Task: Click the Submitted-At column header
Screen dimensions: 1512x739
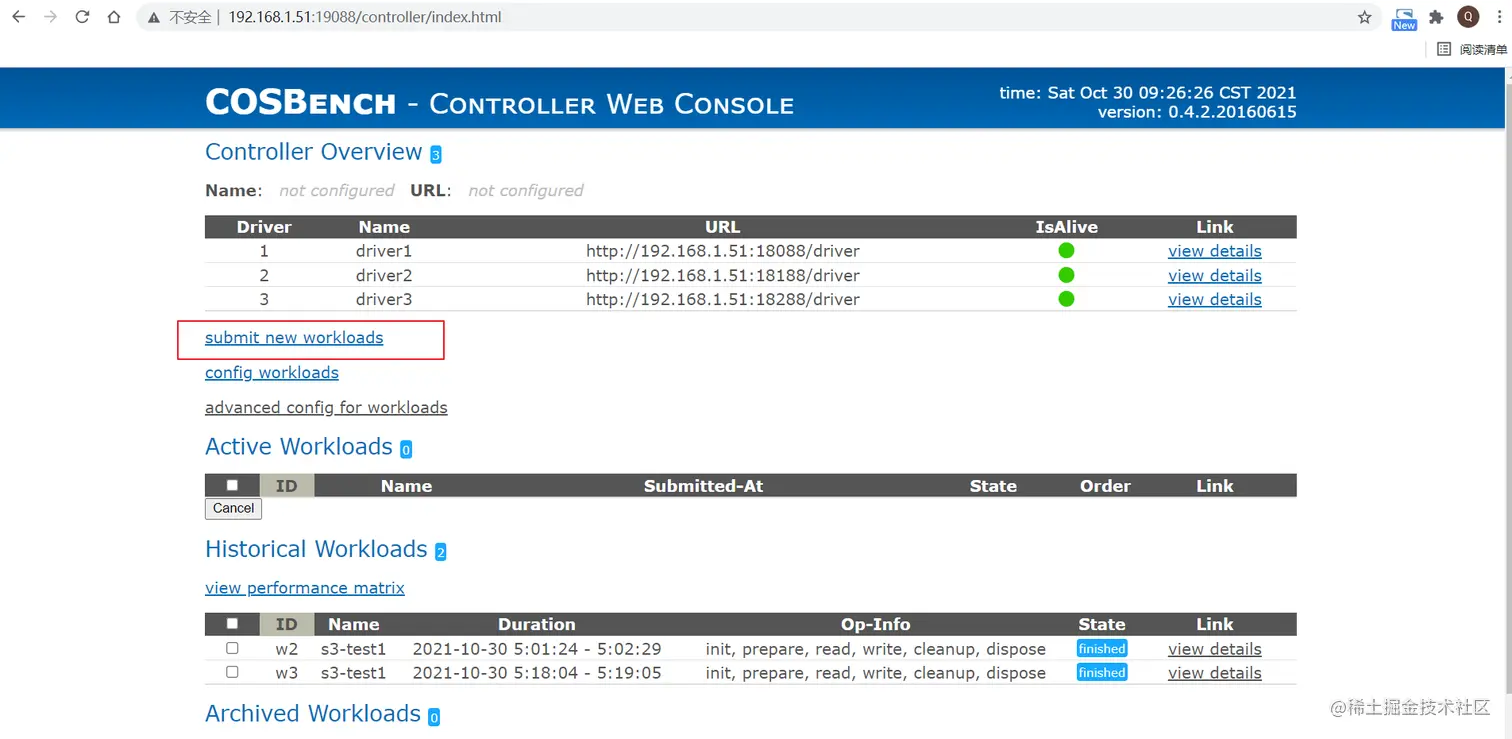Action: (703, 486)
